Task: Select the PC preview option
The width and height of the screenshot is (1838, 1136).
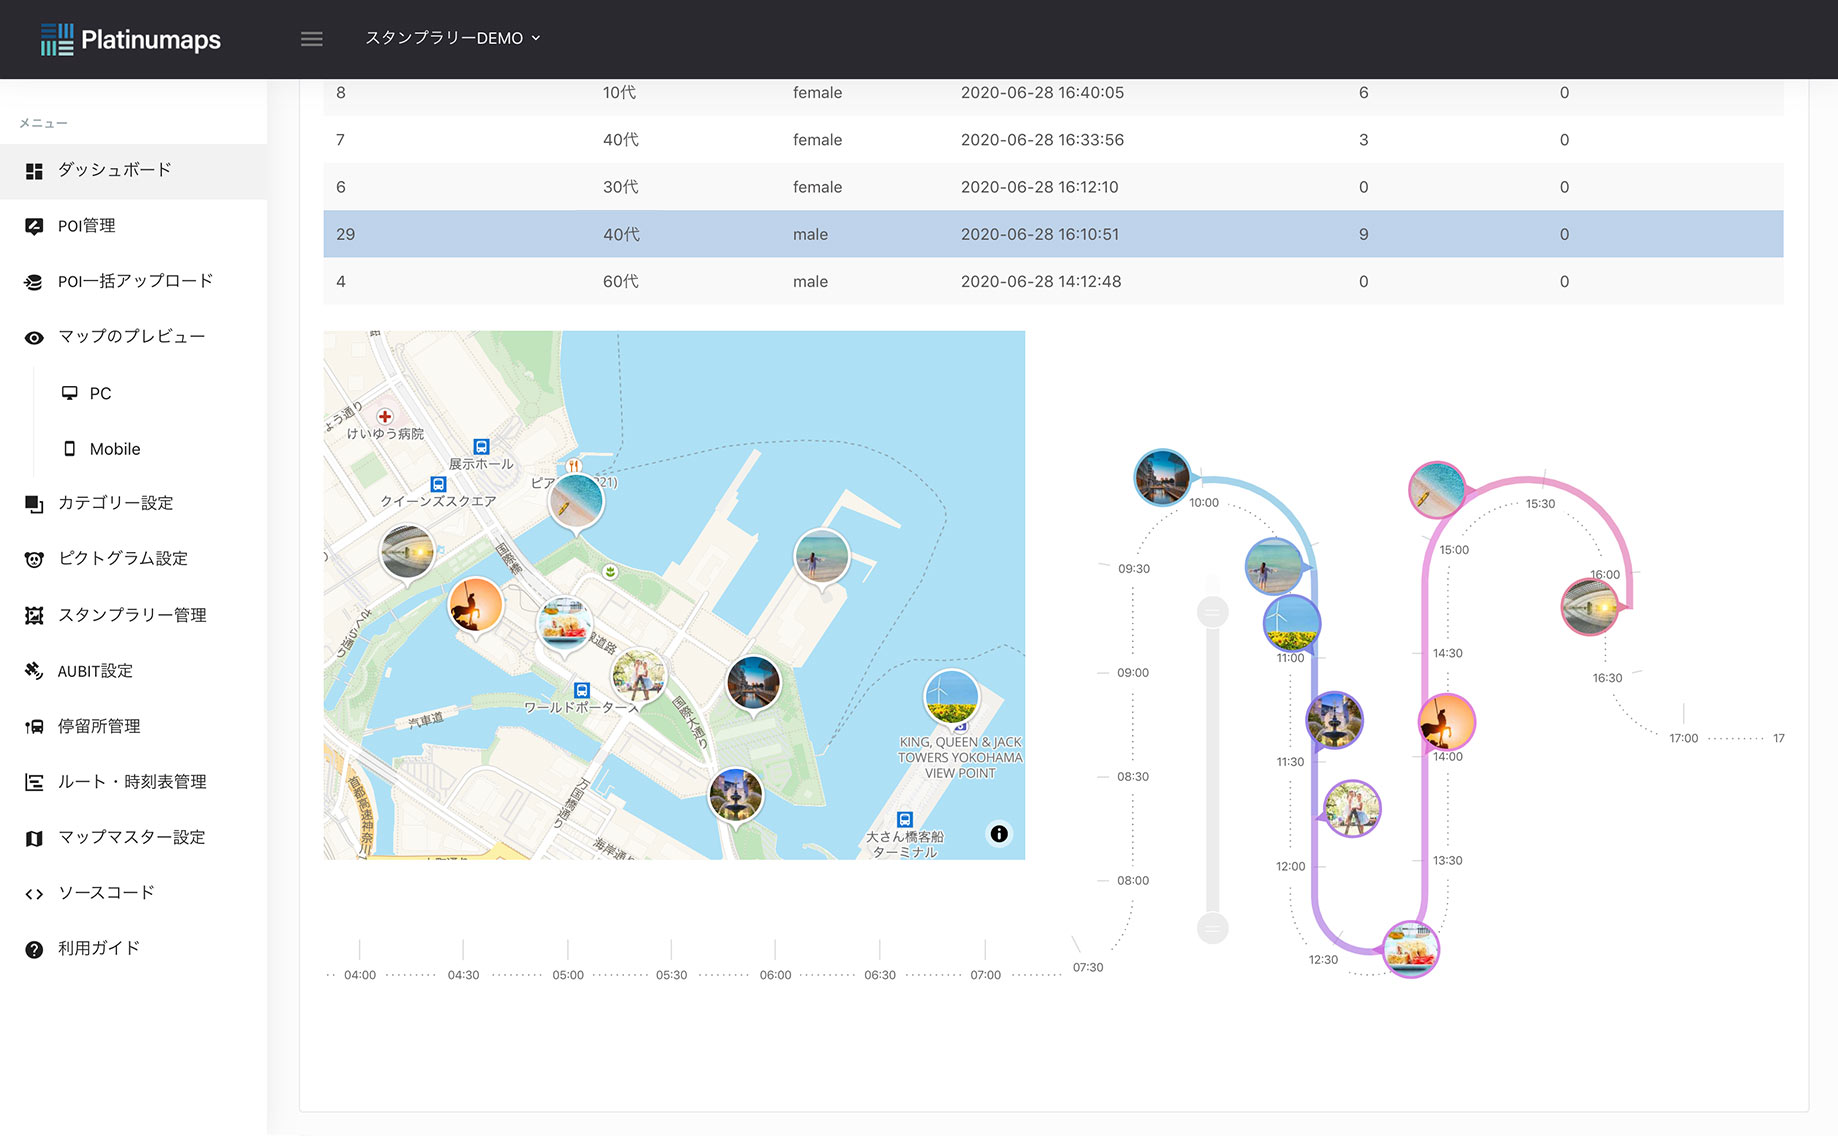Action: click(100, 393)
